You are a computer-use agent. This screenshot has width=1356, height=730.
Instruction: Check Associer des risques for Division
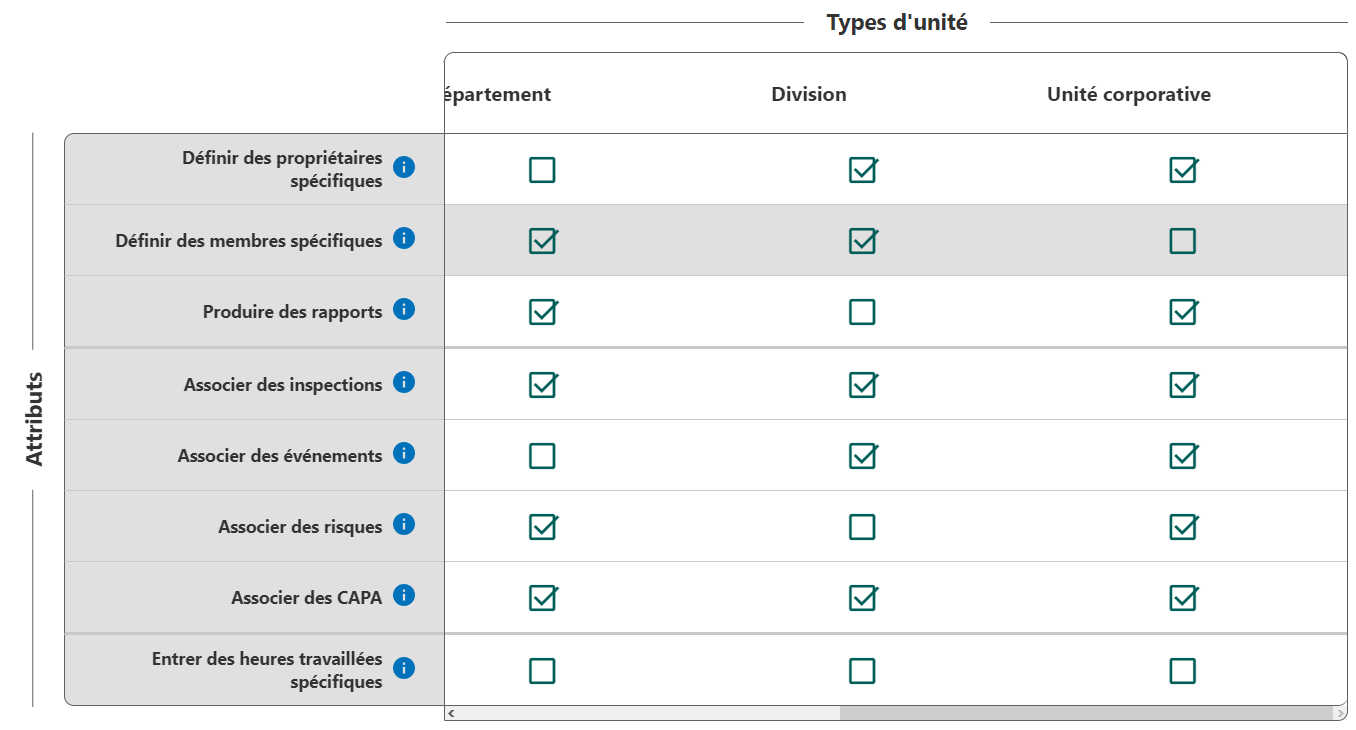click(862, 527)
